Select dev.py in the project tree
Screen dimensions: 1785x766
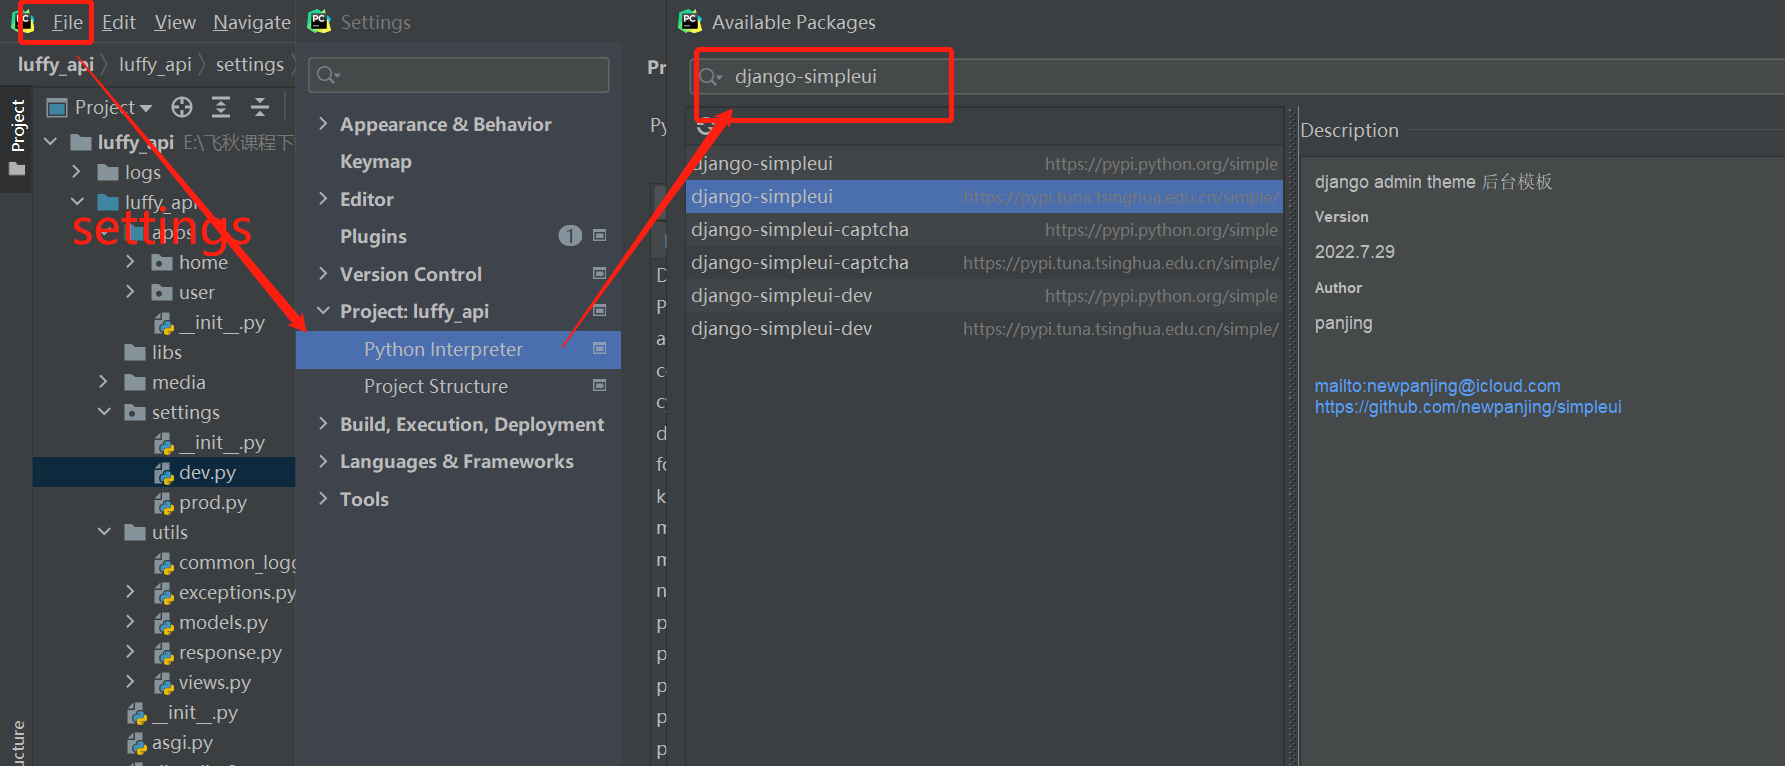(x=207, y=472)
